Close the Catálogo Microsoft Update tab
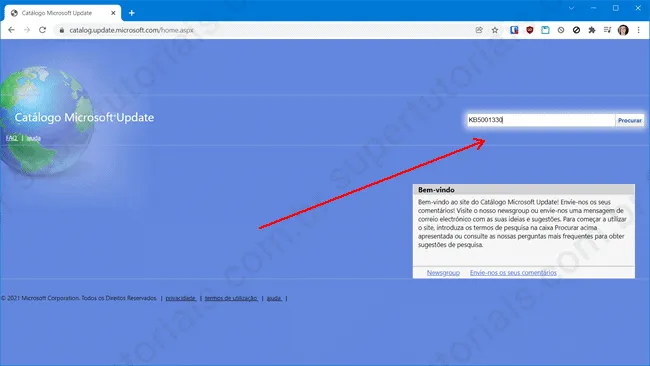Viewport: 650px width, 366px height. (113, 13)
